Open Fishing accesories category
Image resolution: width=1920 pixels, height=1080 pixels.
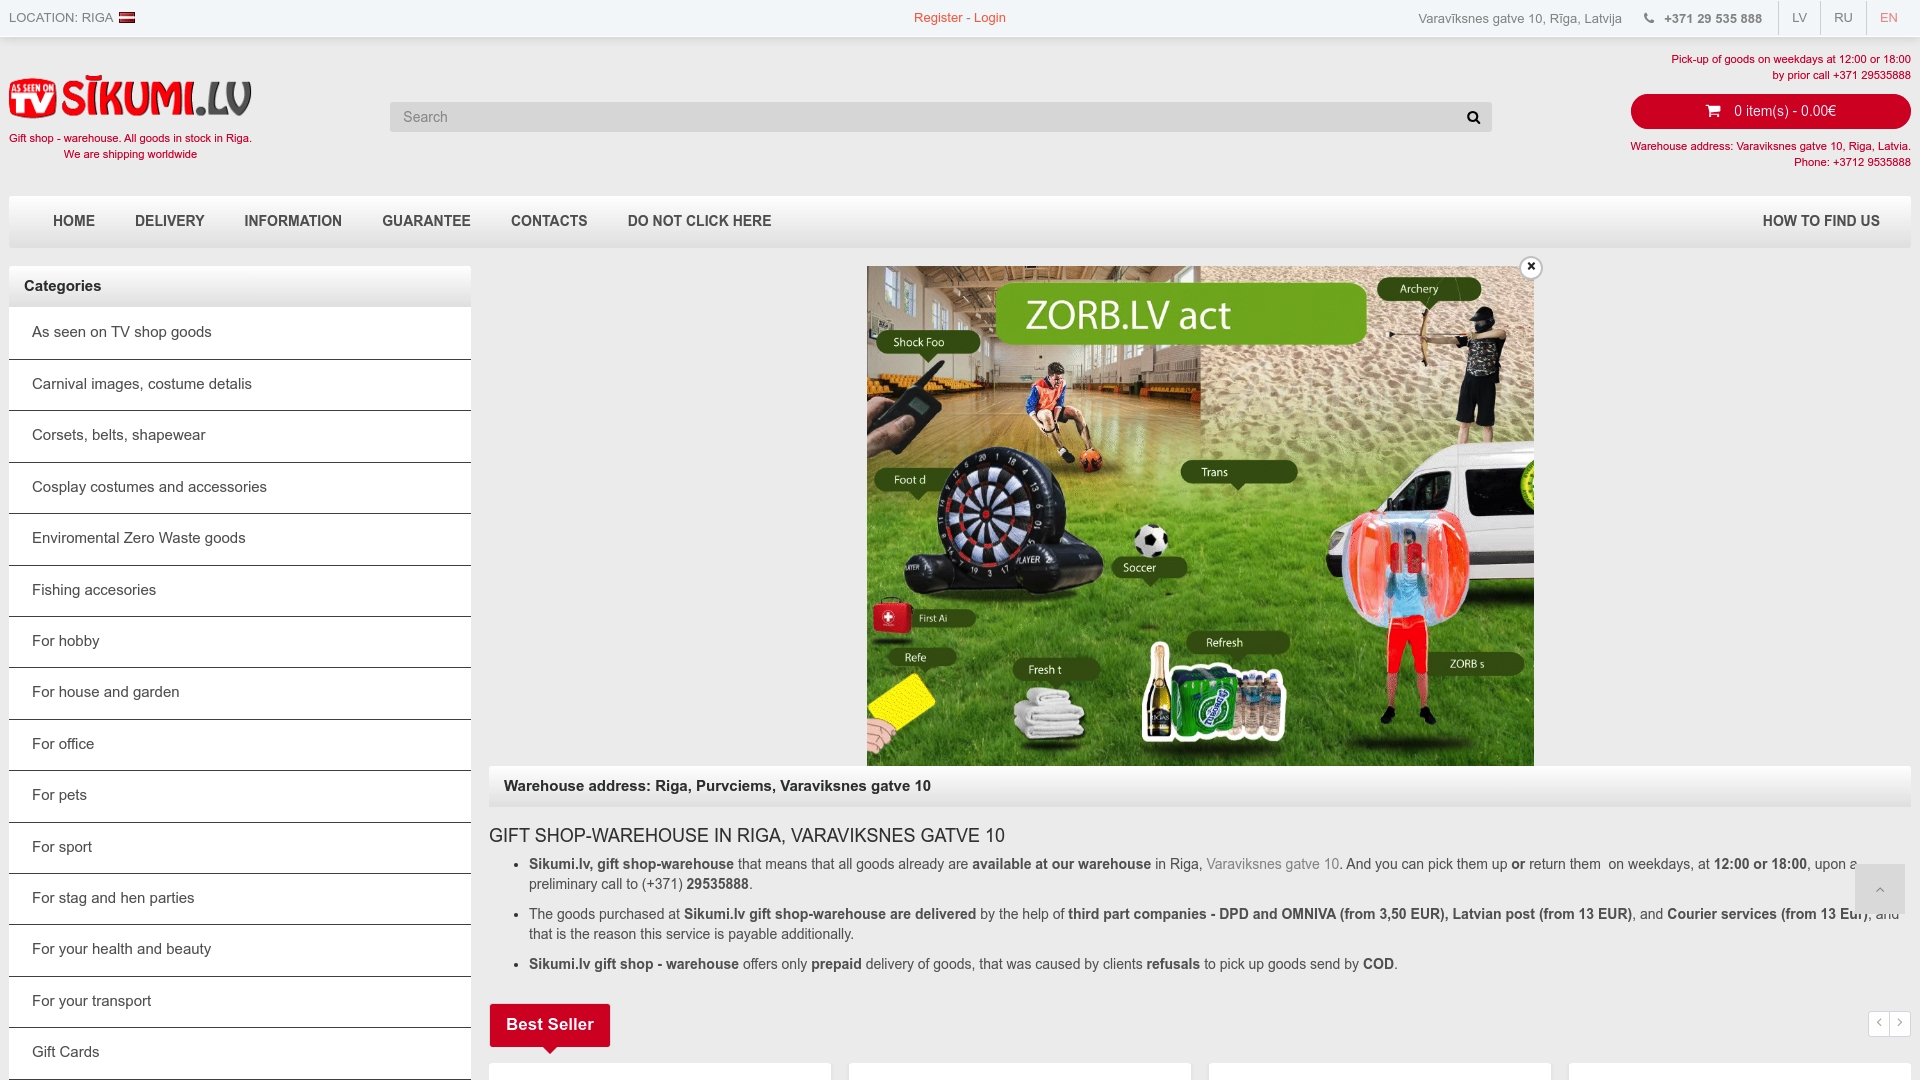point(240,591)
